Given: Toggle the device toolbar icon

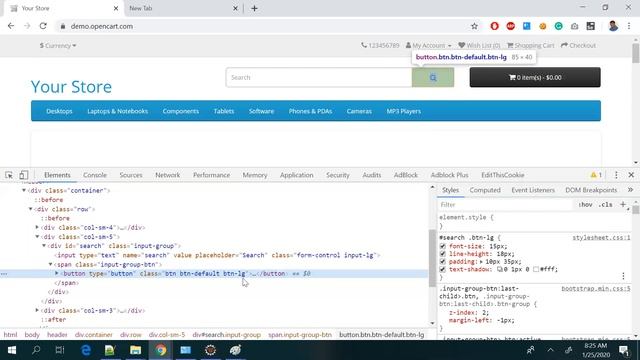Looking at the screenshot, I should pyautogui.click(x=24, y=175).
